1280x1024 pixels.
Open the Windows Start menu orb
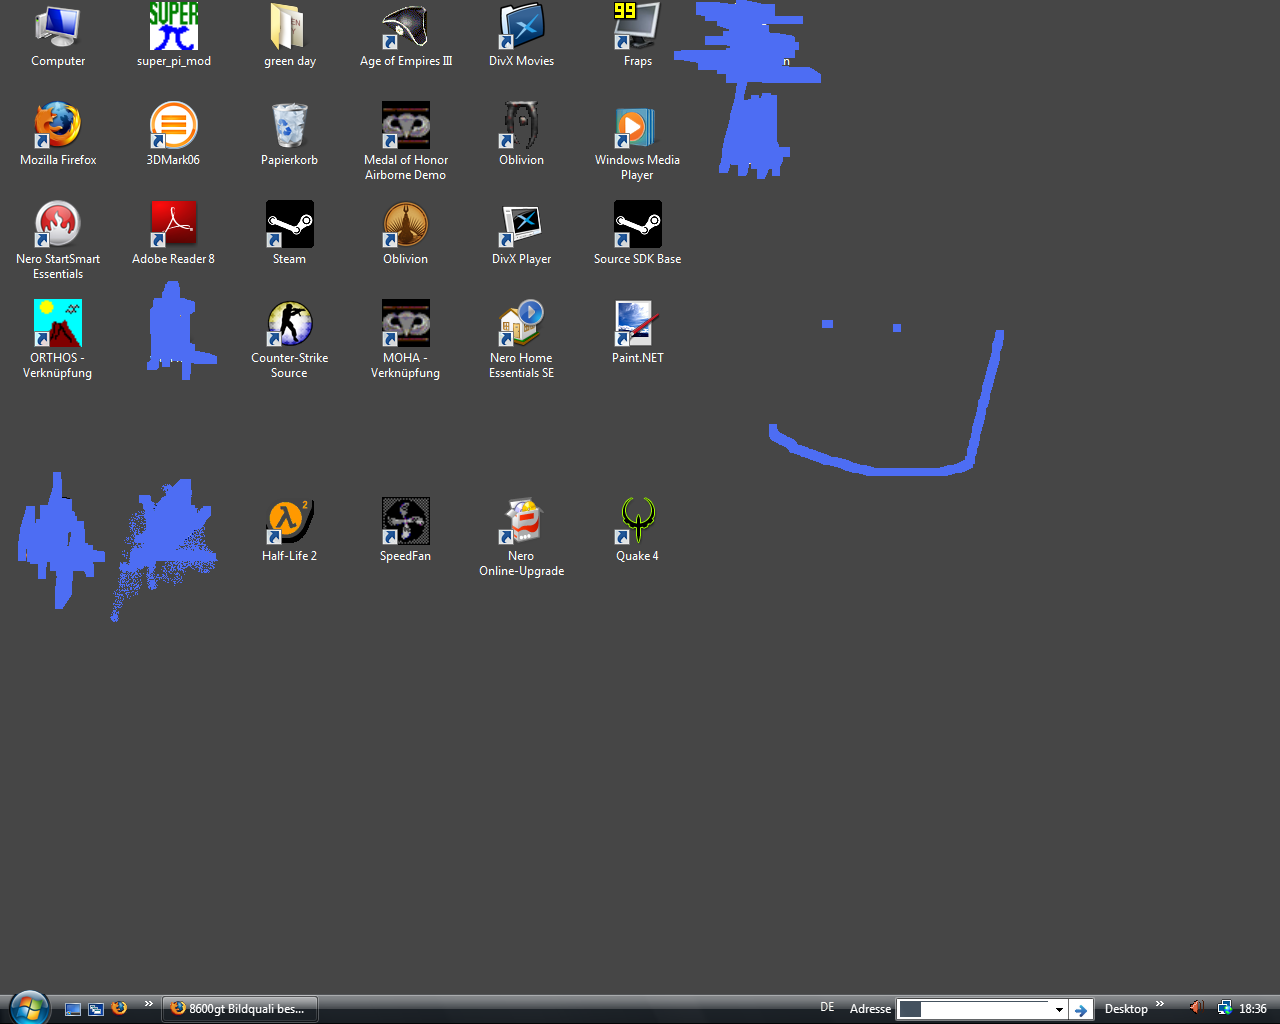point(29,1008)
